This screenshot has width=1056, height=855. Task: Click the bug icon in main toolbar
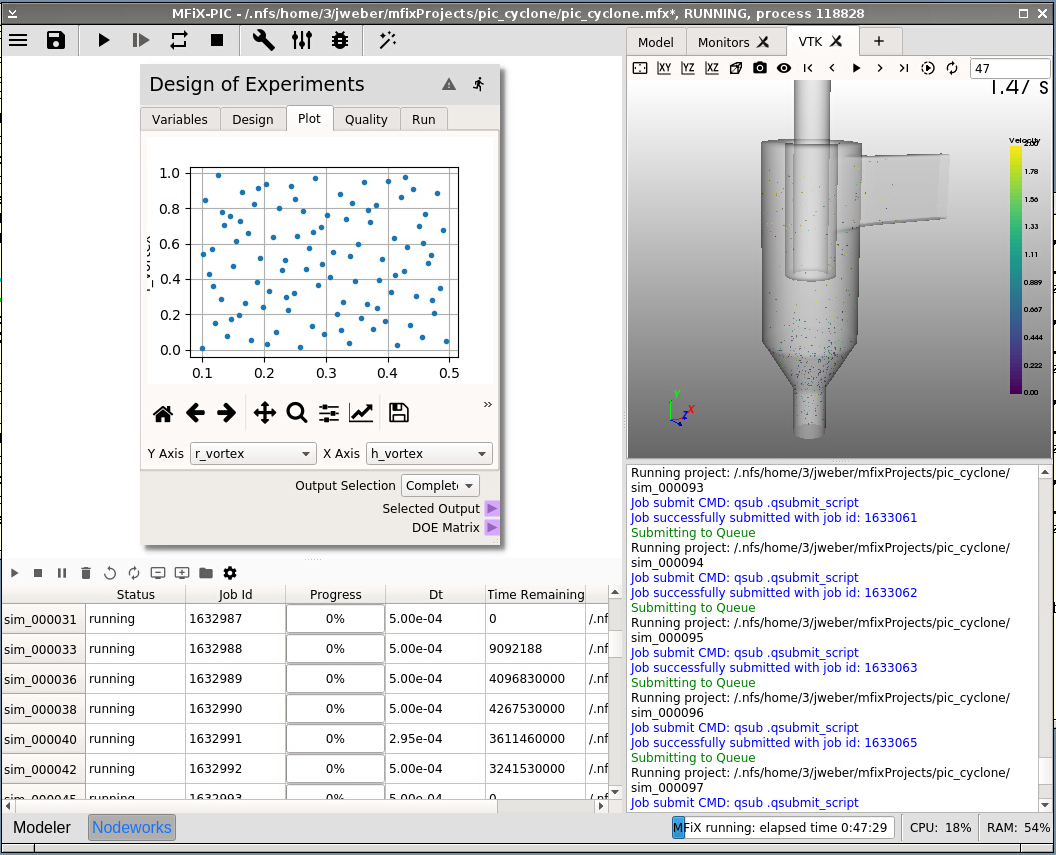(x=340, y=40)
